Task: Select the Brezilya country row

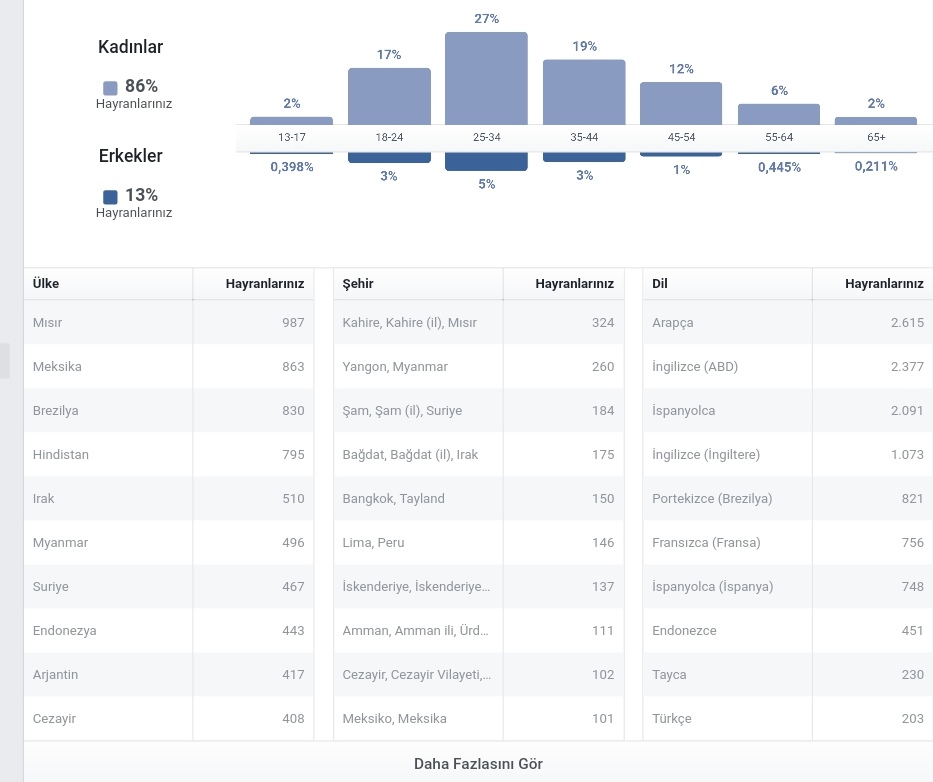Action: 169,411
